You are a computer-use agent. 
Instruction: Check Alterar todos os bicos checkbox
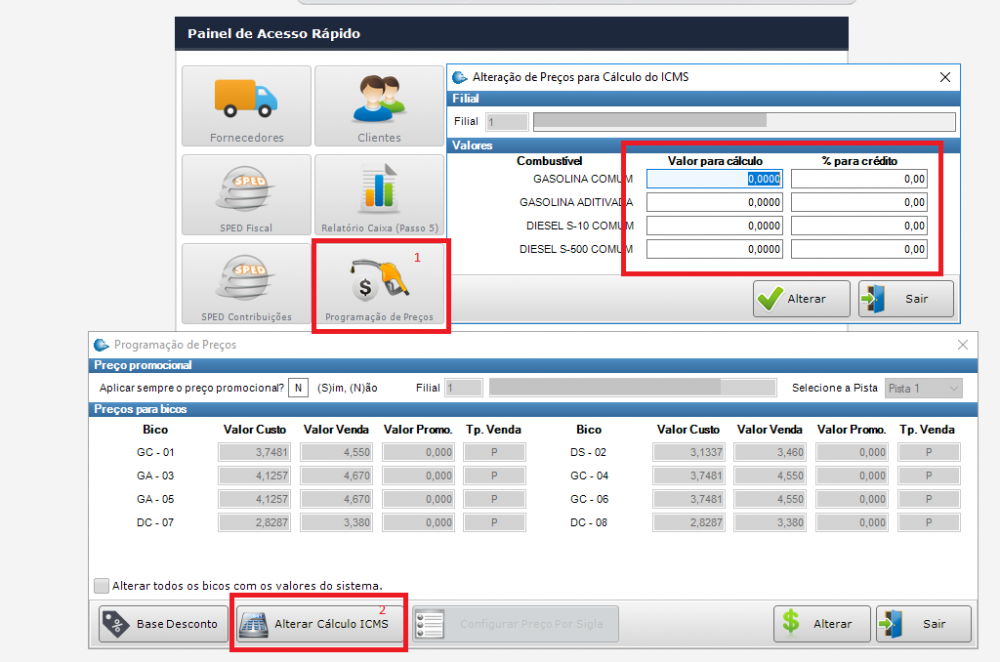tap(101, 585)
